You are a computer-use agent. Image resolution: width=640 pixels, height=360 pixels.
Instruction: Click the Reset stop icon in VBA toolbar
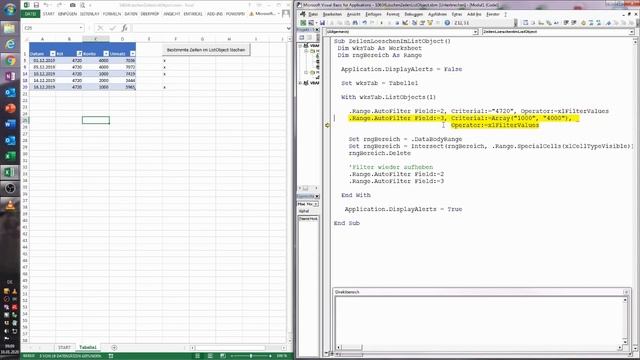[397, 23]
